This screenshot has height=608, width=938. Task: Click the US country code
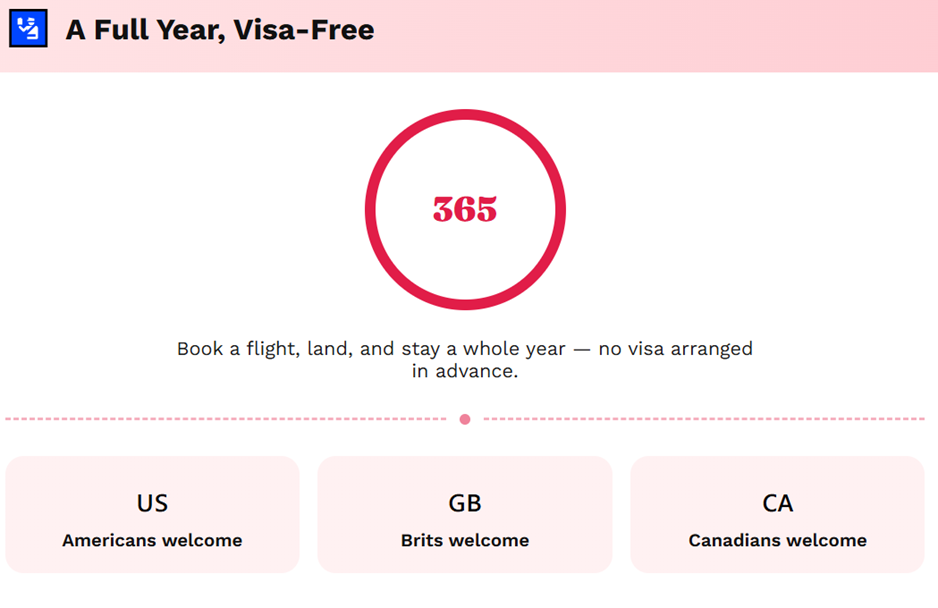[153, 503]
